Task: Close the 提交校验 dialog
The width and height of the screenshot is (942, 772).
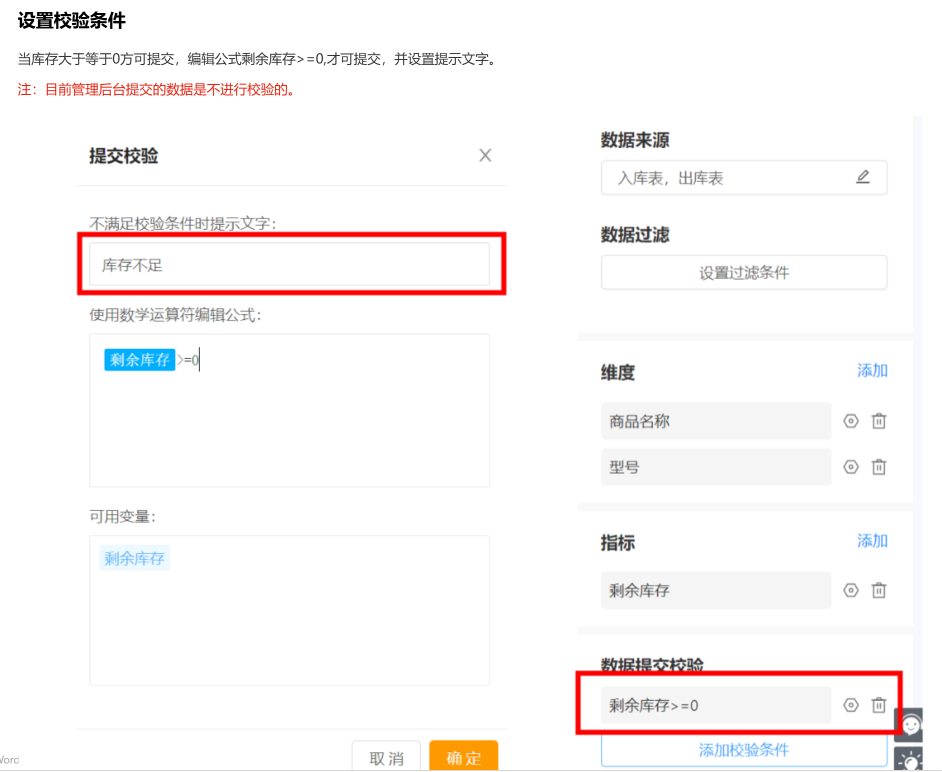Action: click(485, 156)
